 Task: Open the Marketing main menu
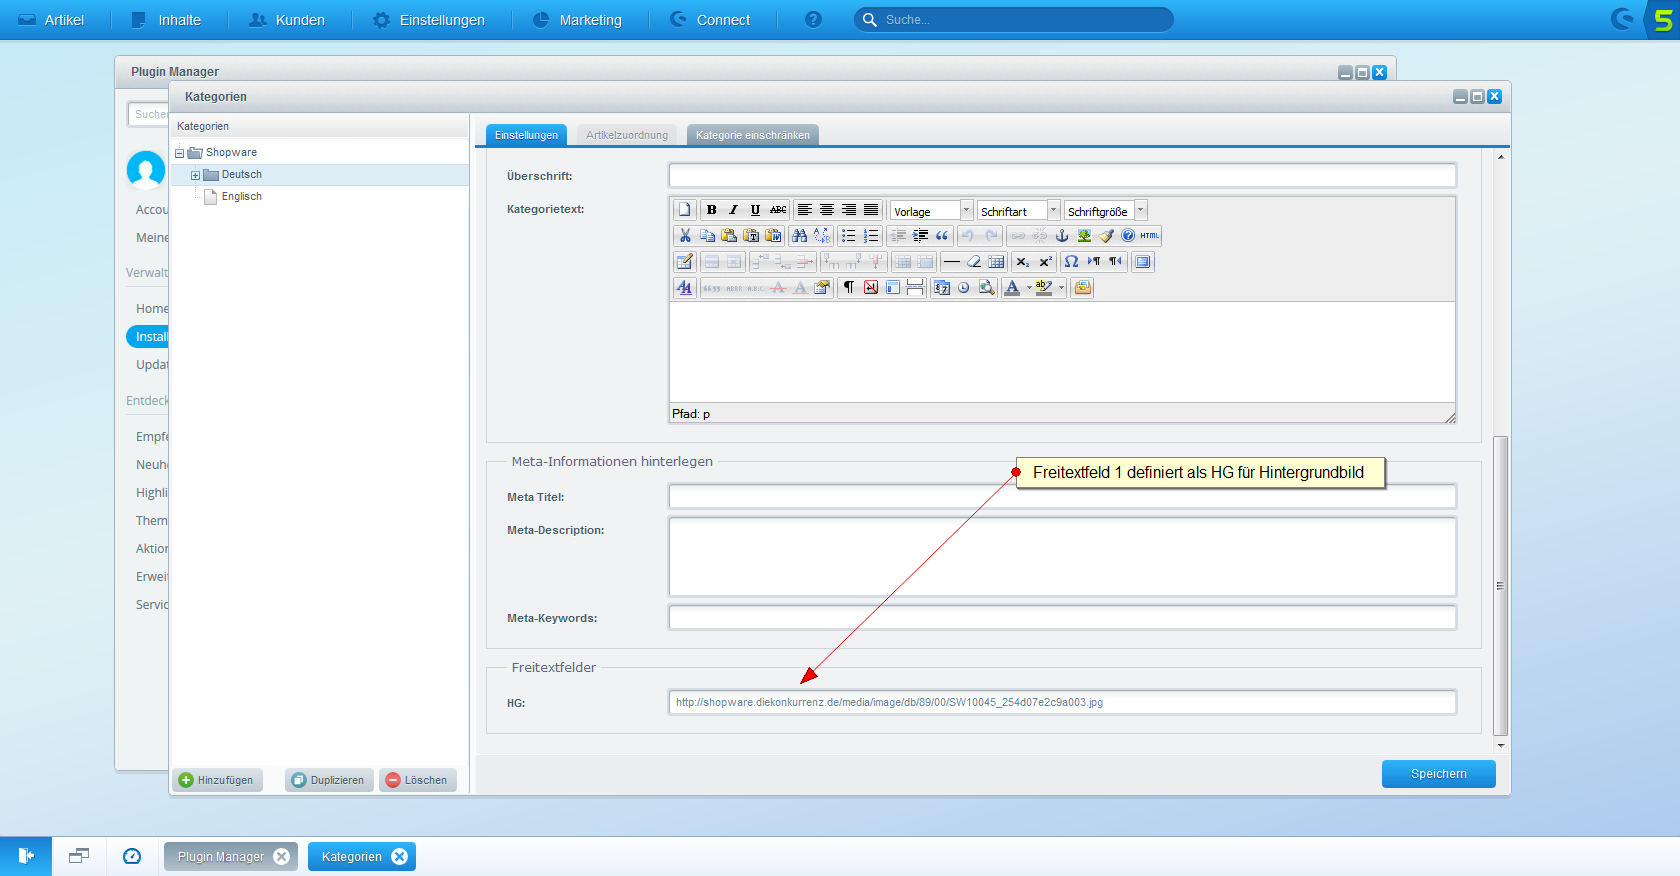[x=577, y=20]
